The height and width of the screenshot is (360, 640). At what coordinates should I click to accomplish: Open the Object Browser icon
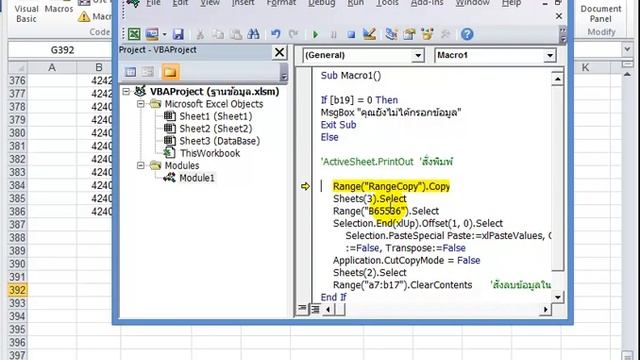(x=427, y=34)
